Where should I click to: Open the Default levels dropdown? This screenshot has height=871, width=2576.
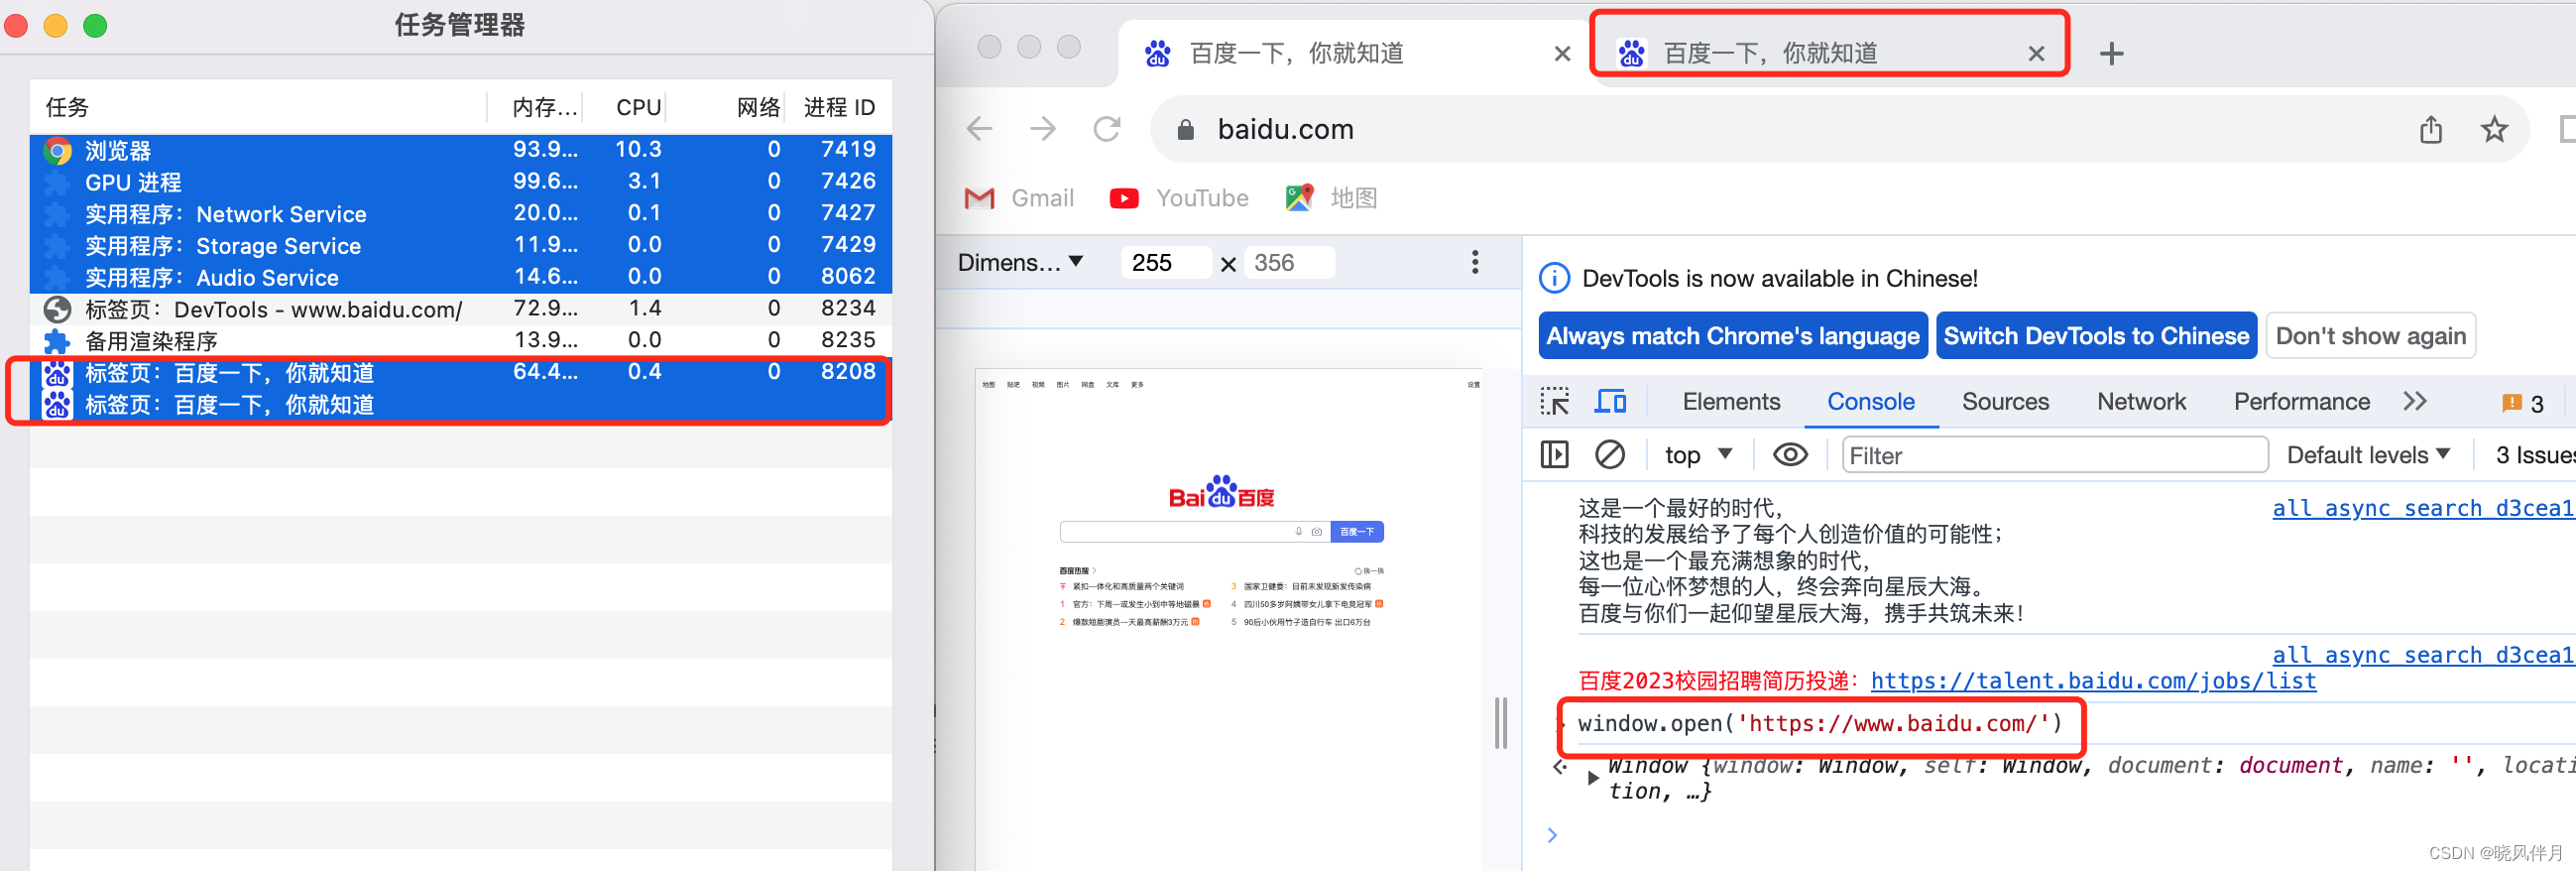[x=2368, y=455]
